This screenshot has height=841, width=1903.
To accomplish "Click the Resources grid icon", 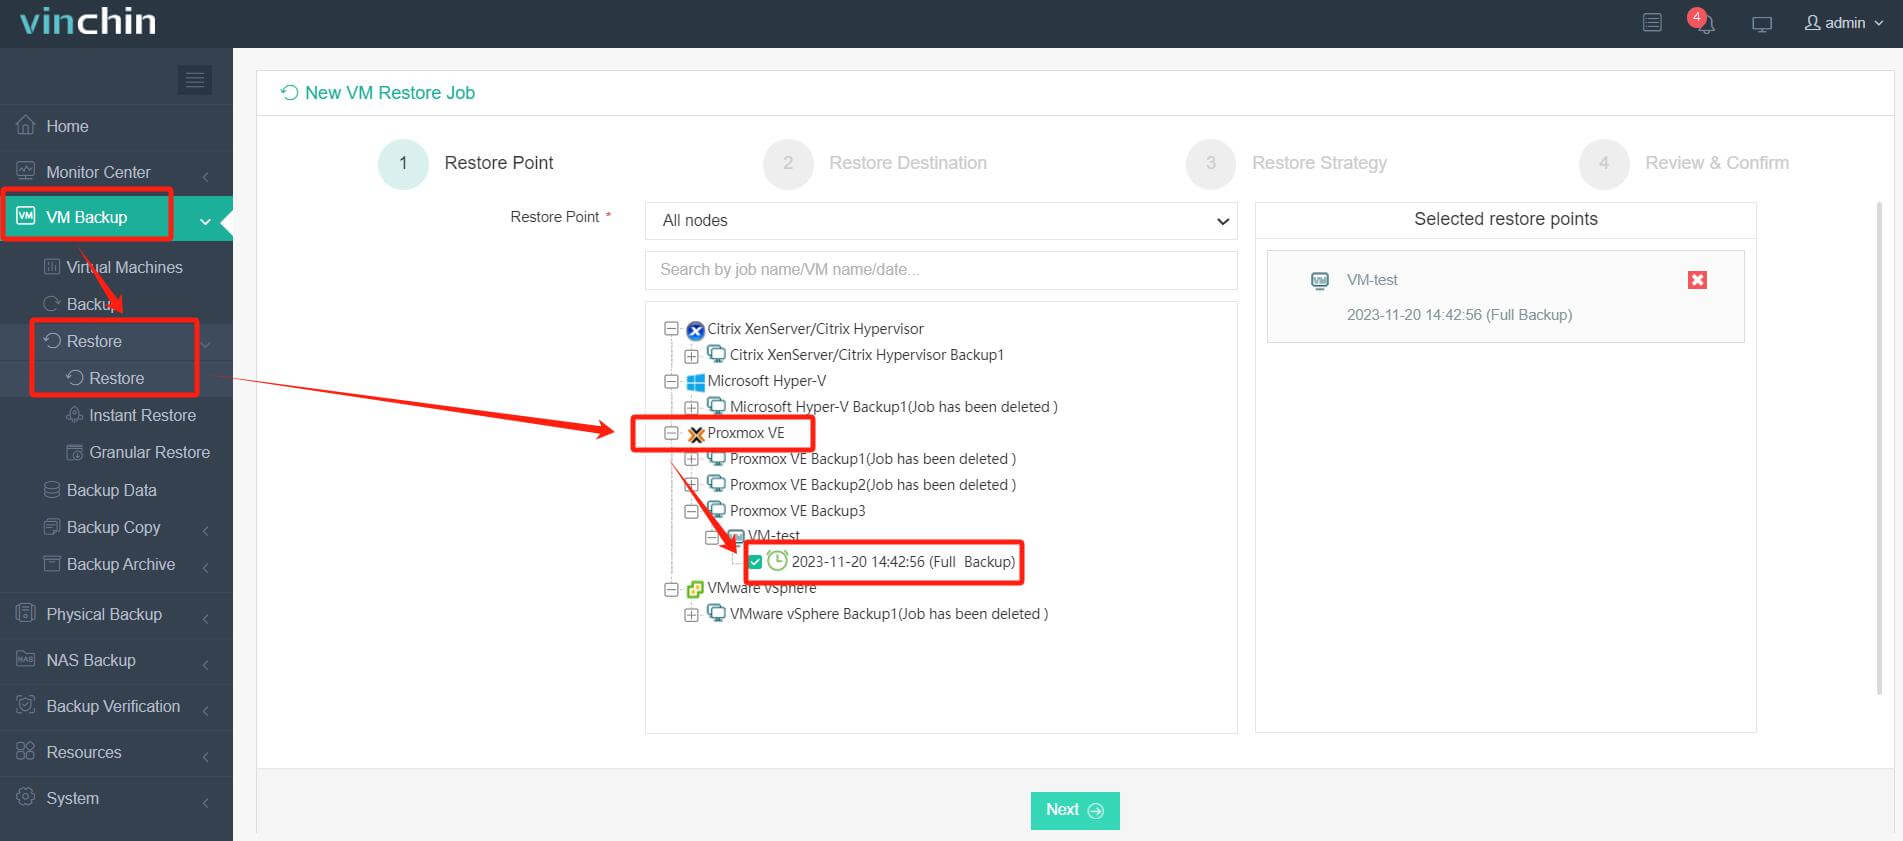I will coord(26,751).
